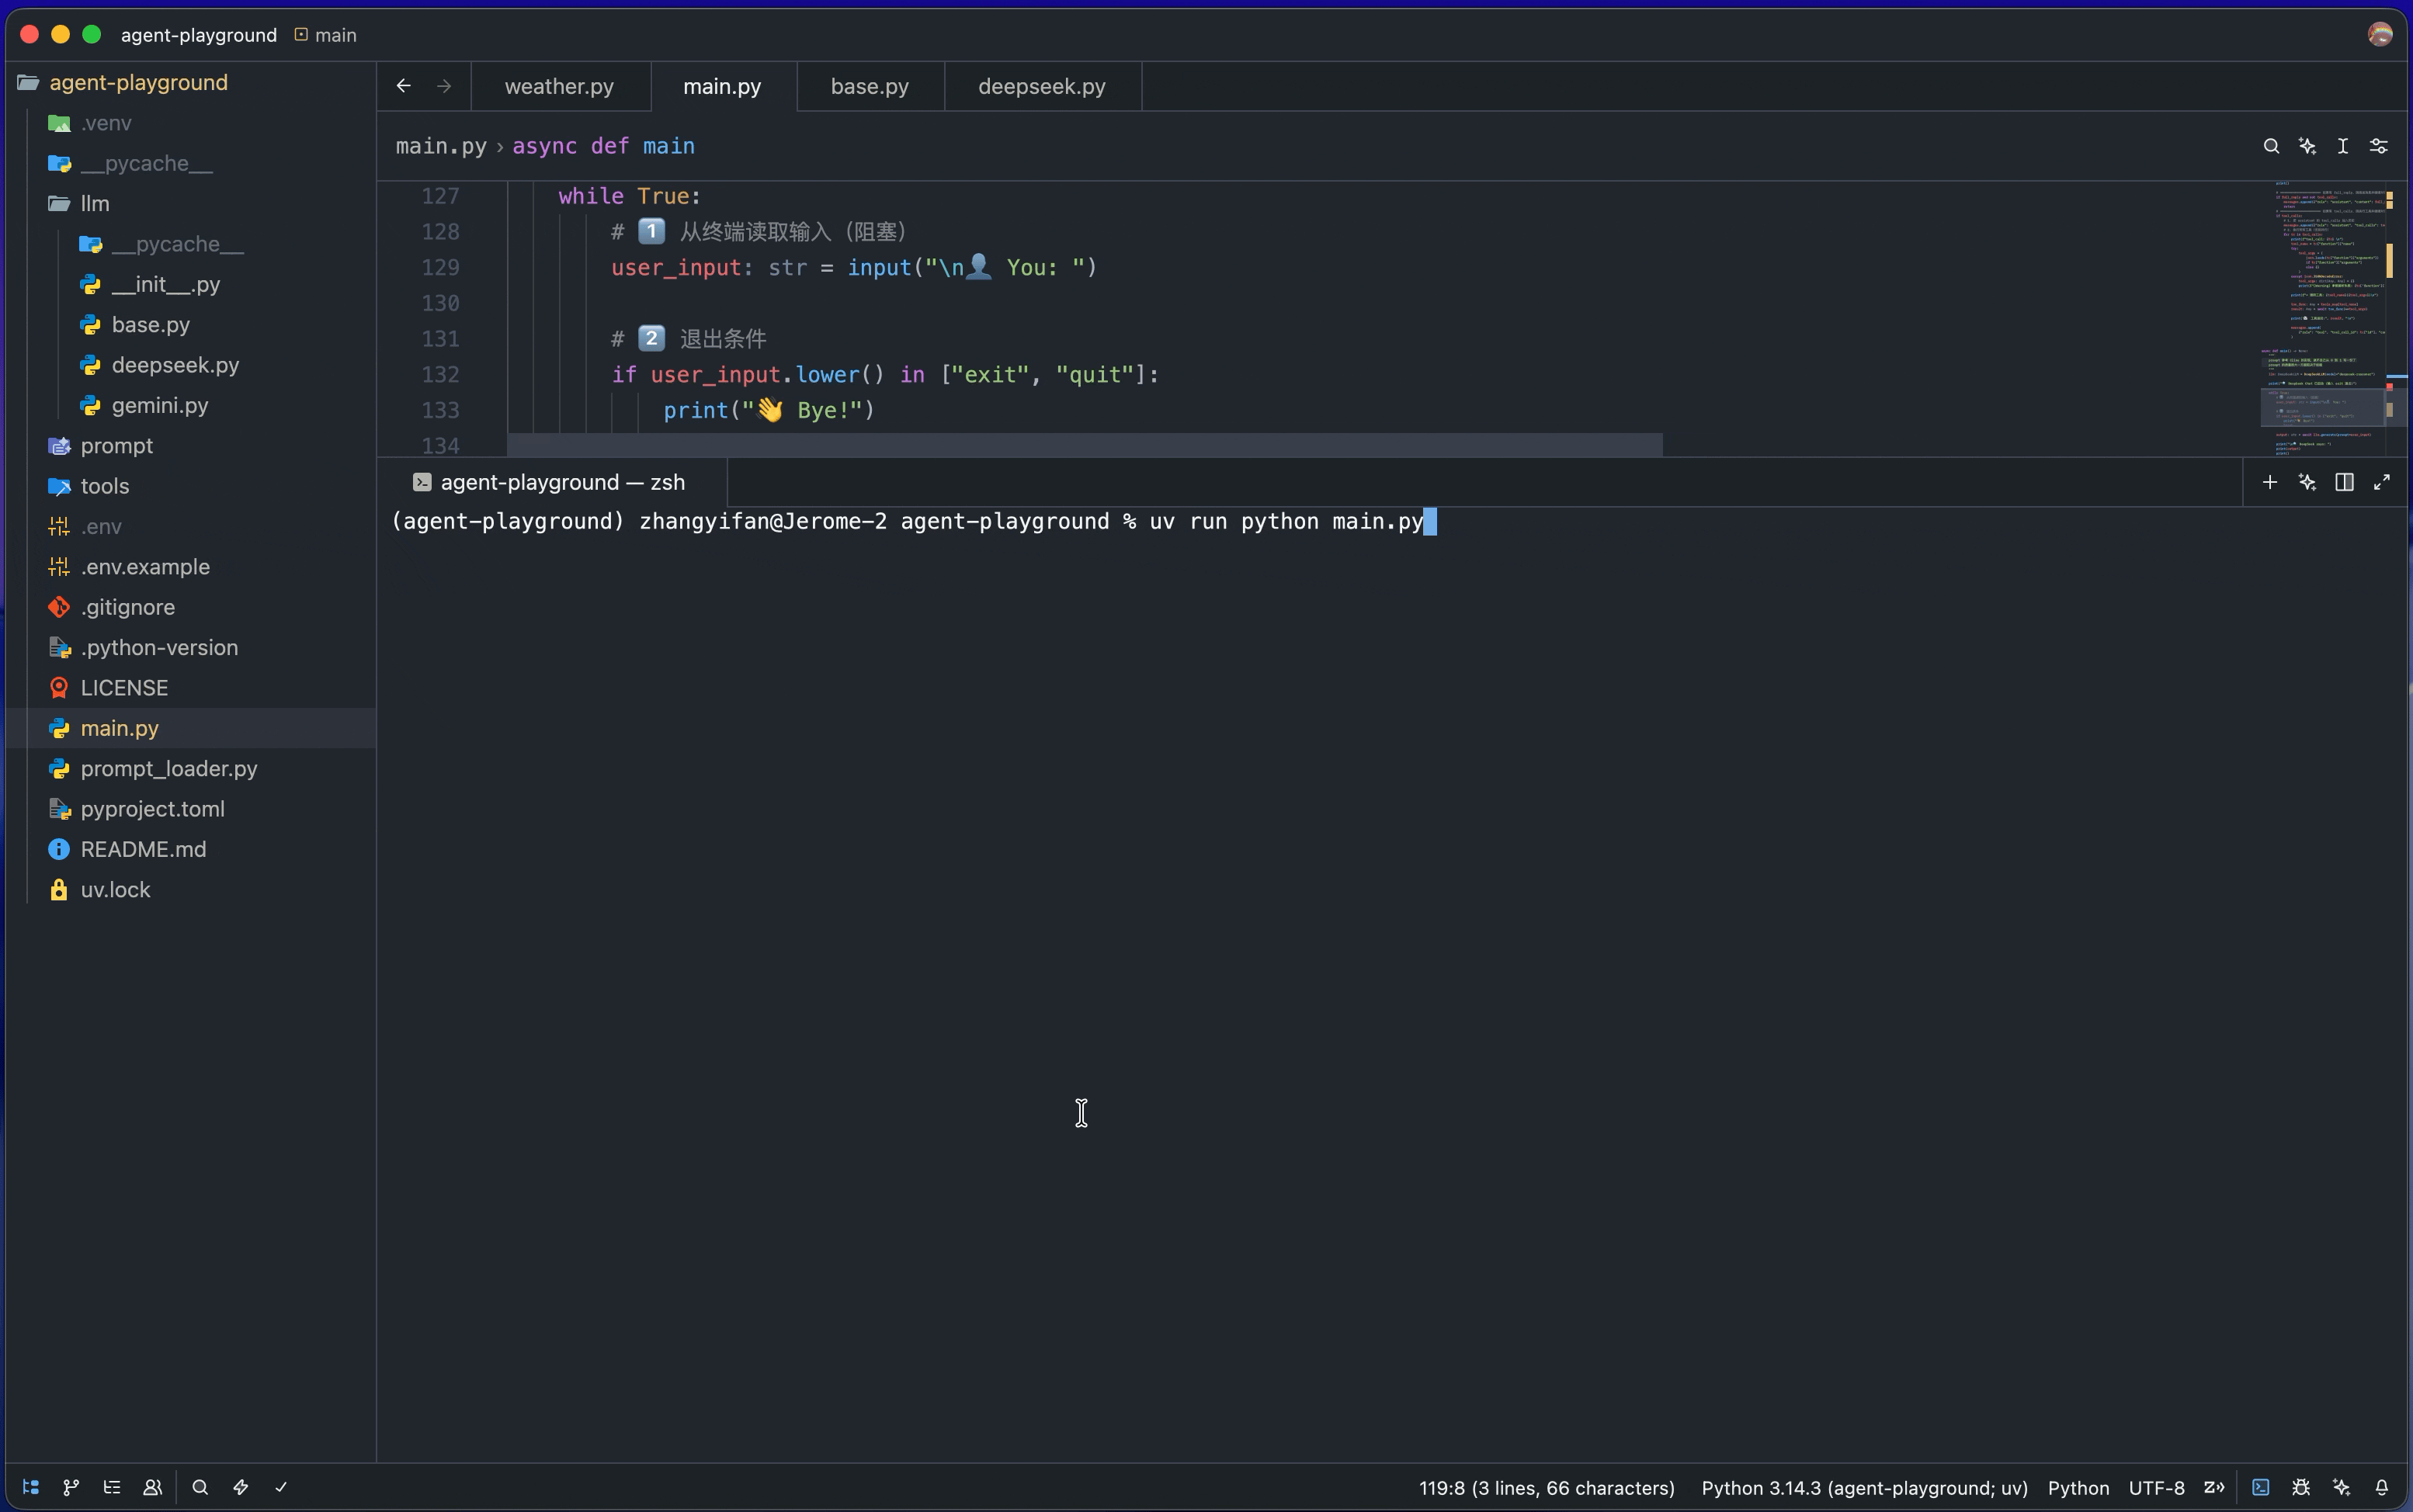Toggle the project panel icon in status bar
This screenshot has height=1512, width=2413.
click(x=31, y=1487)
